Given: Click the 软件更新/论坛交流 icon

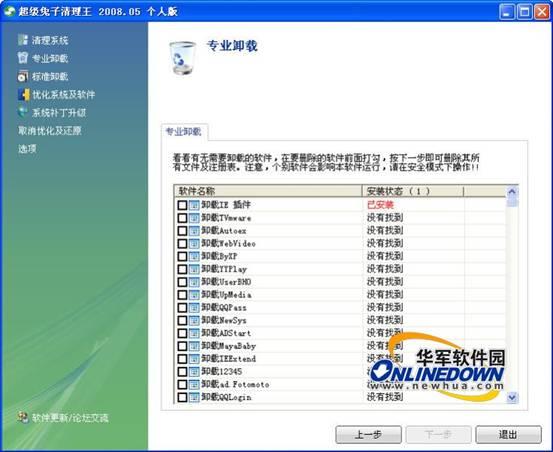Looking at the screenshot, I should [x=23, y=418].
